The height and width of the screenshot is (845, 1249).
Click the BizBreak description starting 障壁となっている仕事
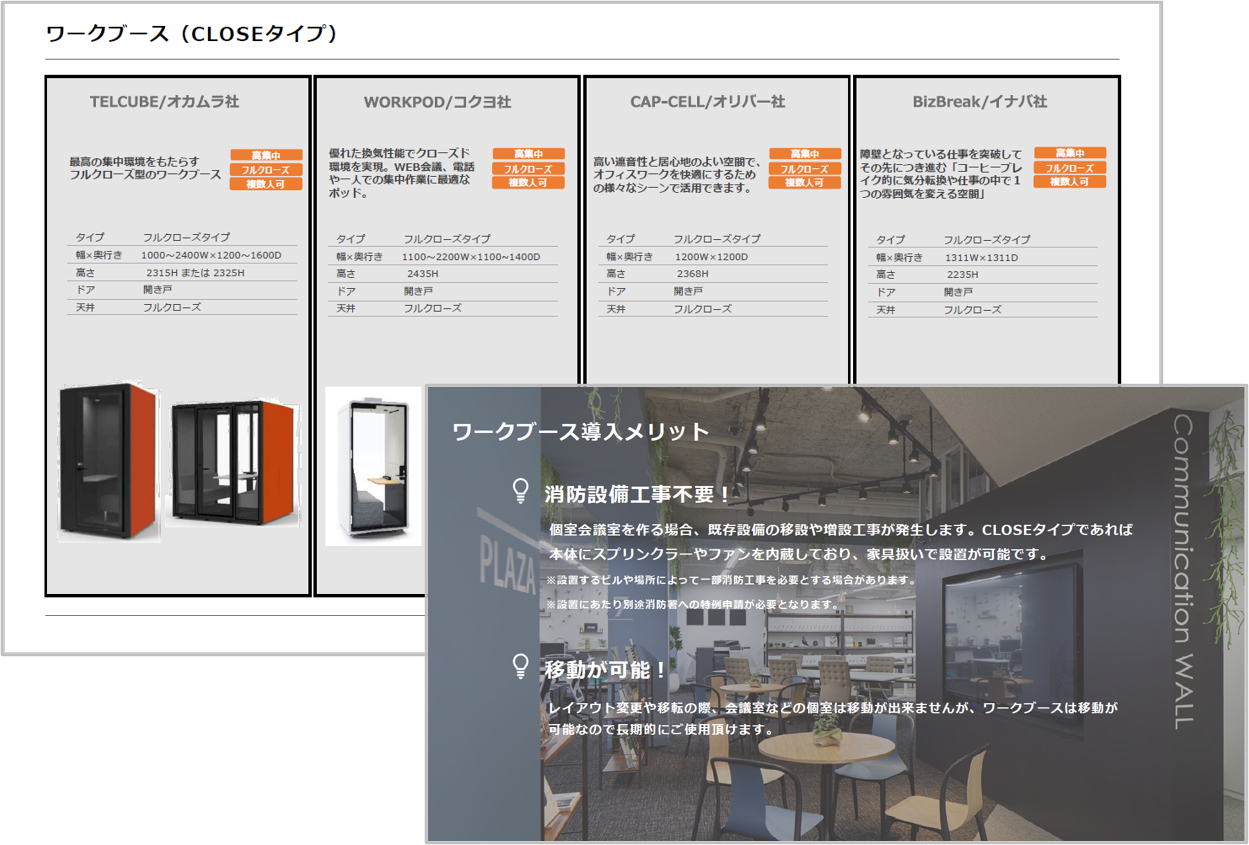point(941,175)
